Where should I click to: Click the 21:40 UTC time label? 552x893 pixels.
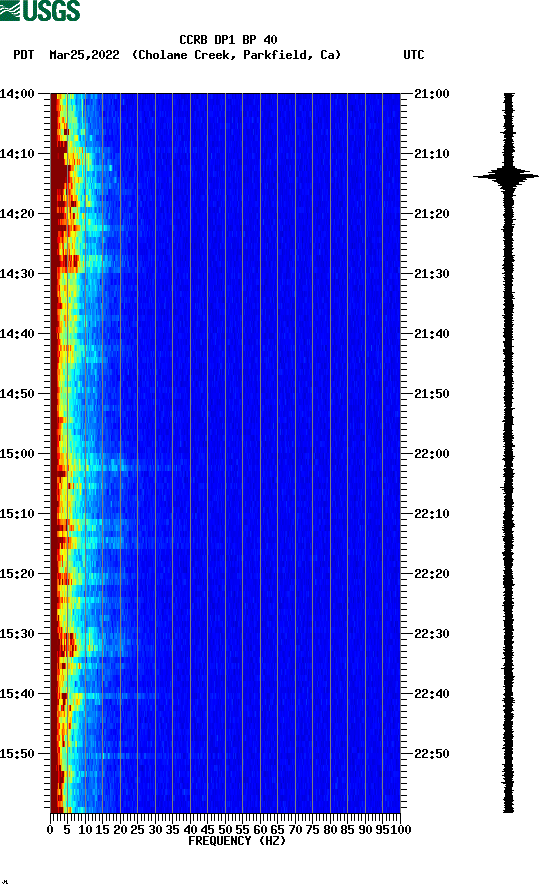[432, 334]
